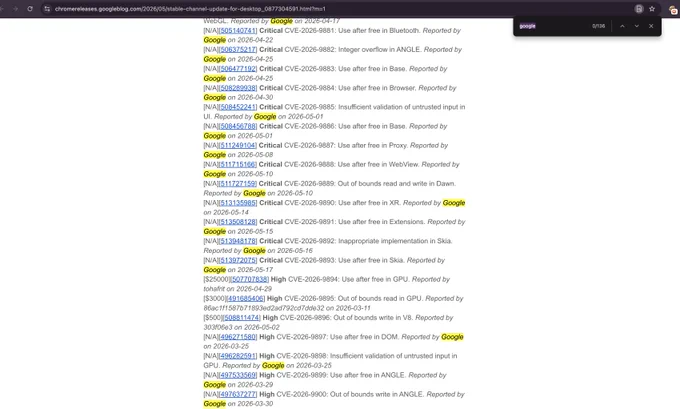This screenshot has height=409, width=680.
Task: Open the extension icon at toolbar's right edge
Action: tap(673, 9)
